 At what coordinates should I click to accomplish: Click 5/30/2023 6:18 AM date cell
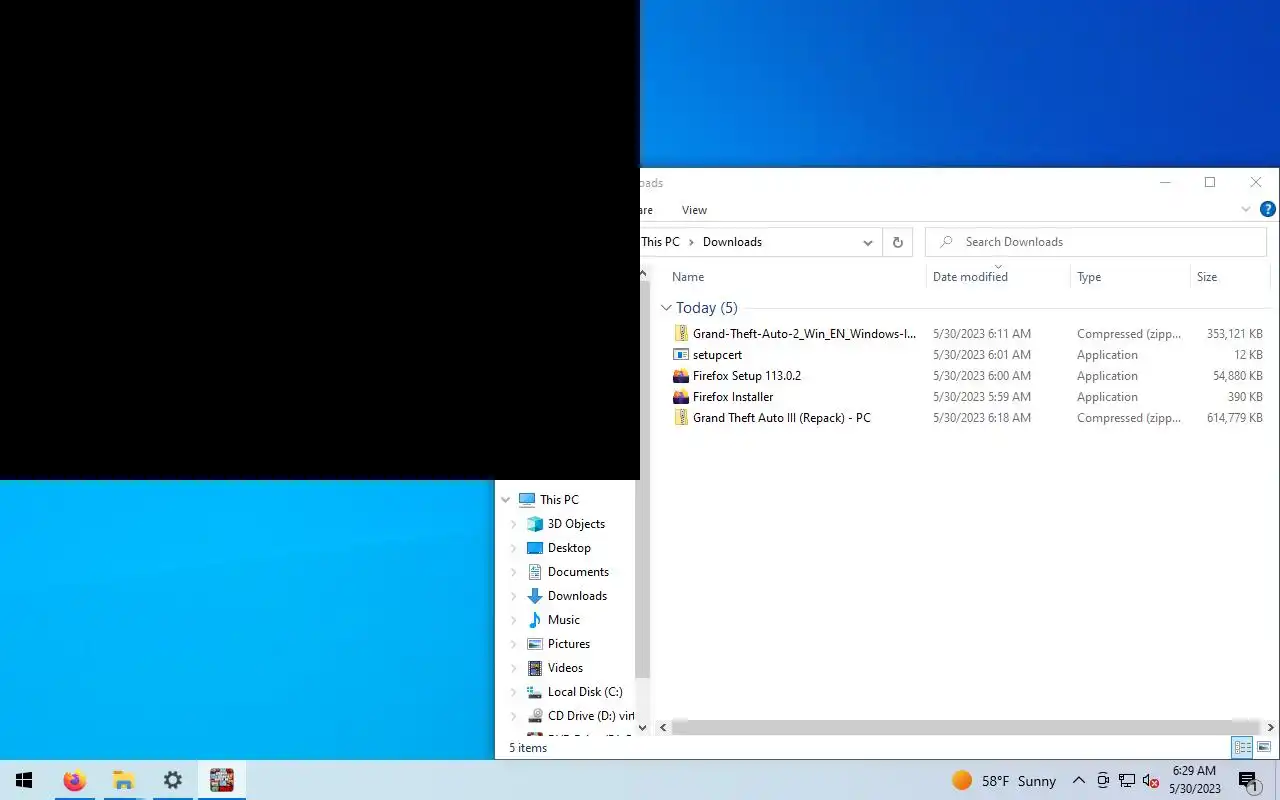(x=982, y=418)
